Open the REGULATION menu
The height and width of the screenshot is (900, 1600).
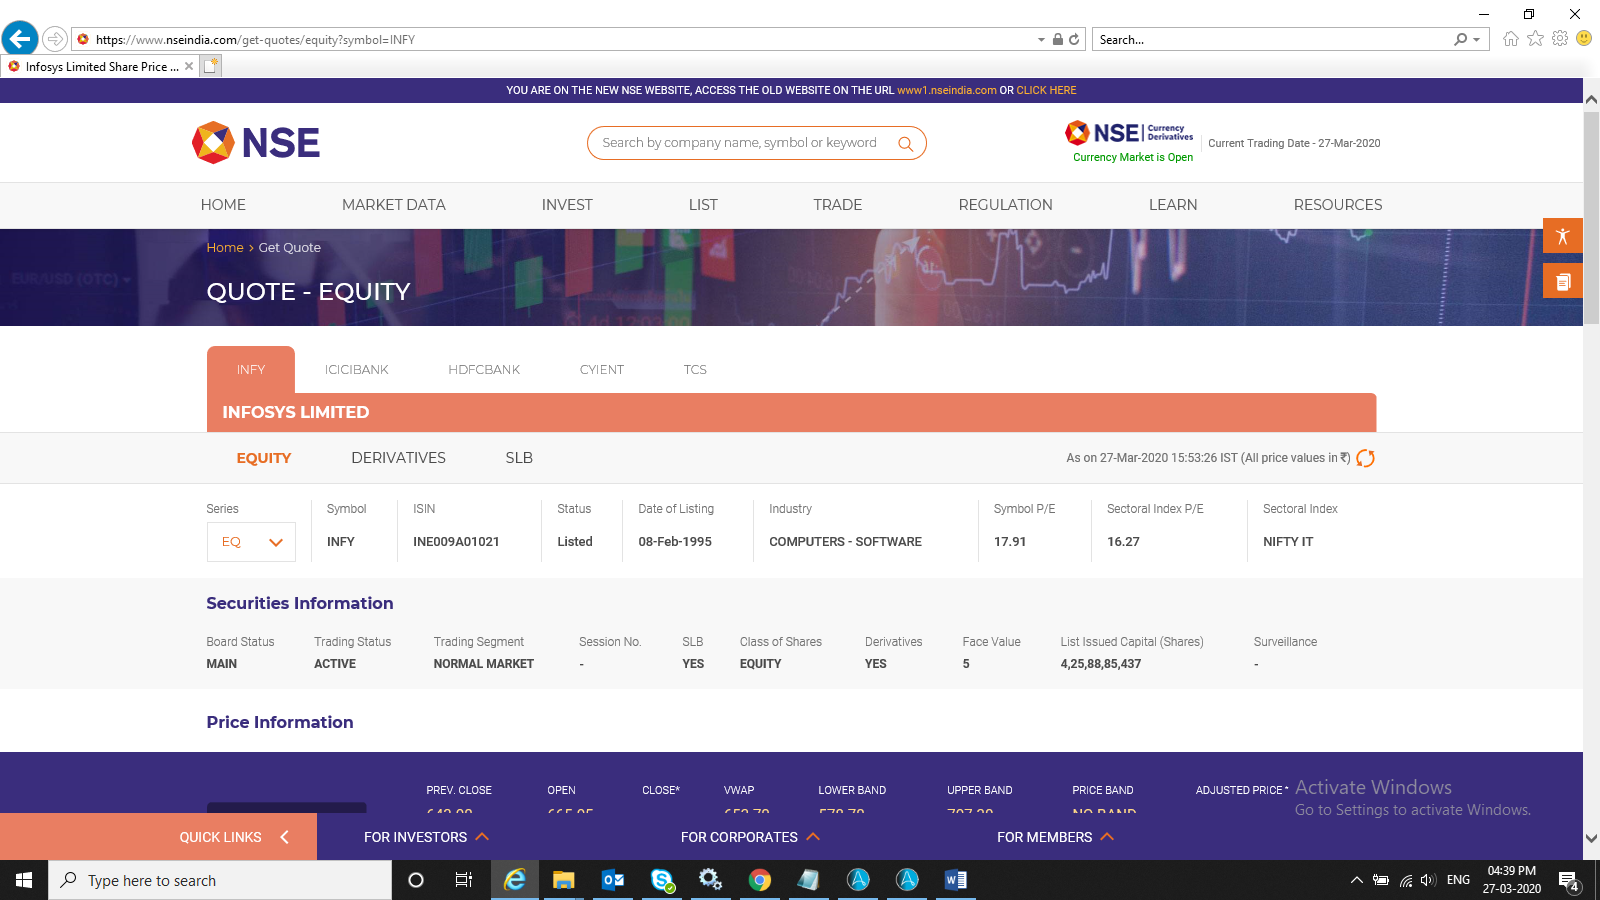[x=1006, y=205]
